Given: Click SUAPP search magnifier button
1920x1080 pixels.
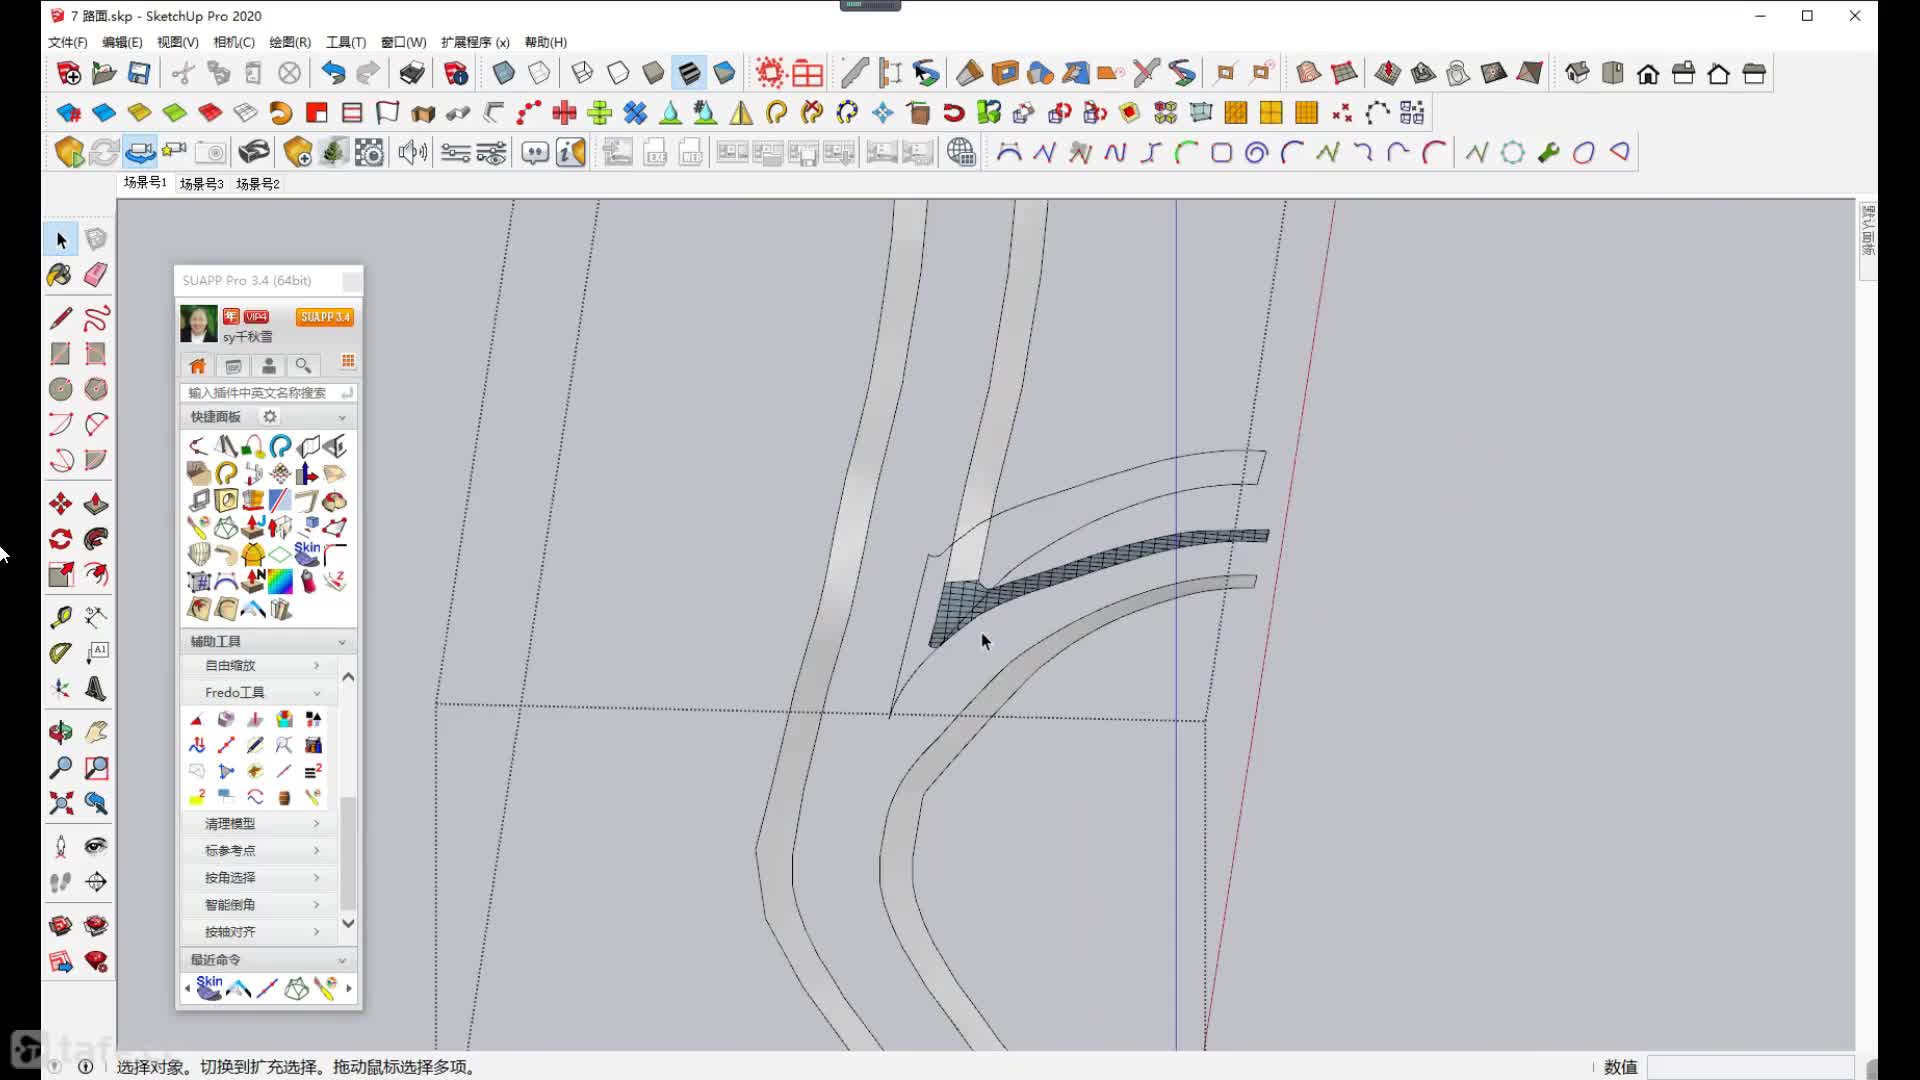Looking at the screenshot, I should [303, 366].
